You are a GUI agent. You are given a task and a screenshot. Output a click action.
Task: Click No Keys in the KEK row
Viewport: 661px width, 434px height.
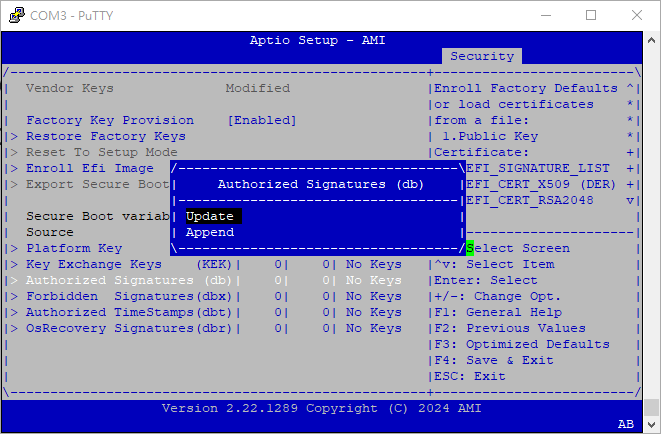[373, 264]
